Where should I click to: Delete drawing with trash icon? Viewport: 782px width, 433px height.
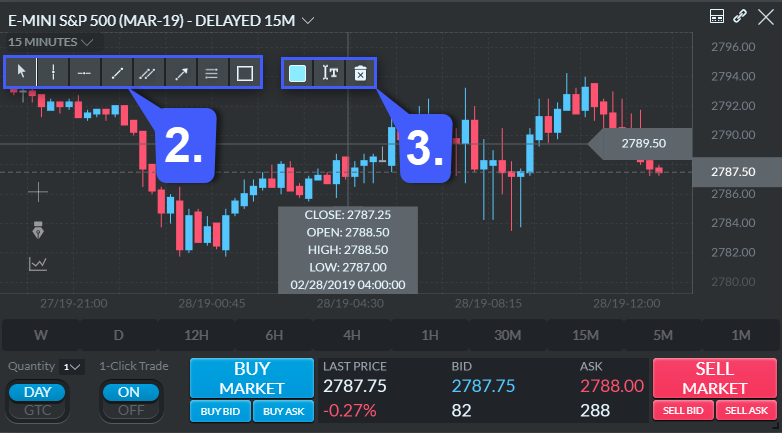[360, 73]
